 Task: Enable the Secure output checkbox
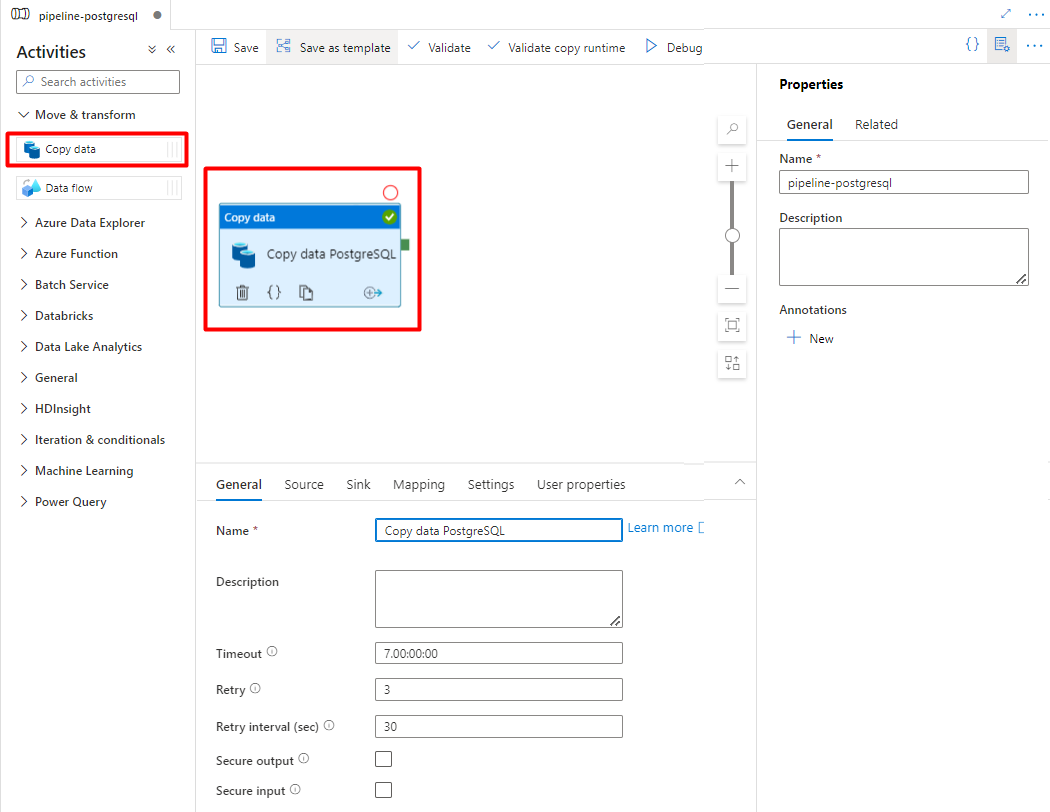coord(384,759)
